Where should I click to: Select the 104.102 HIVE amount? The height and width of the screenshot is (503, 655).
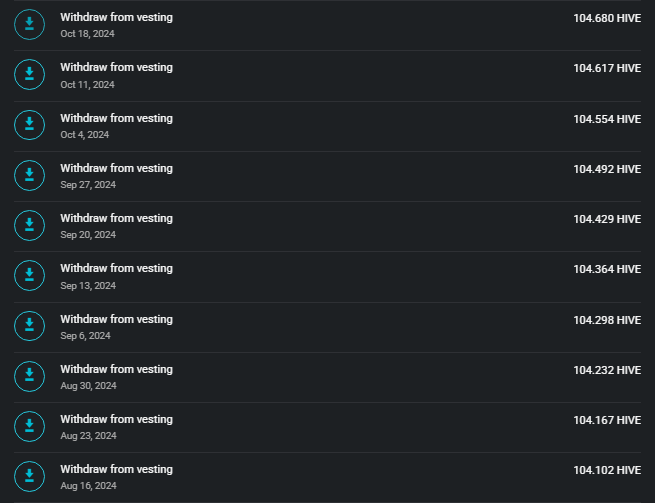607,470
